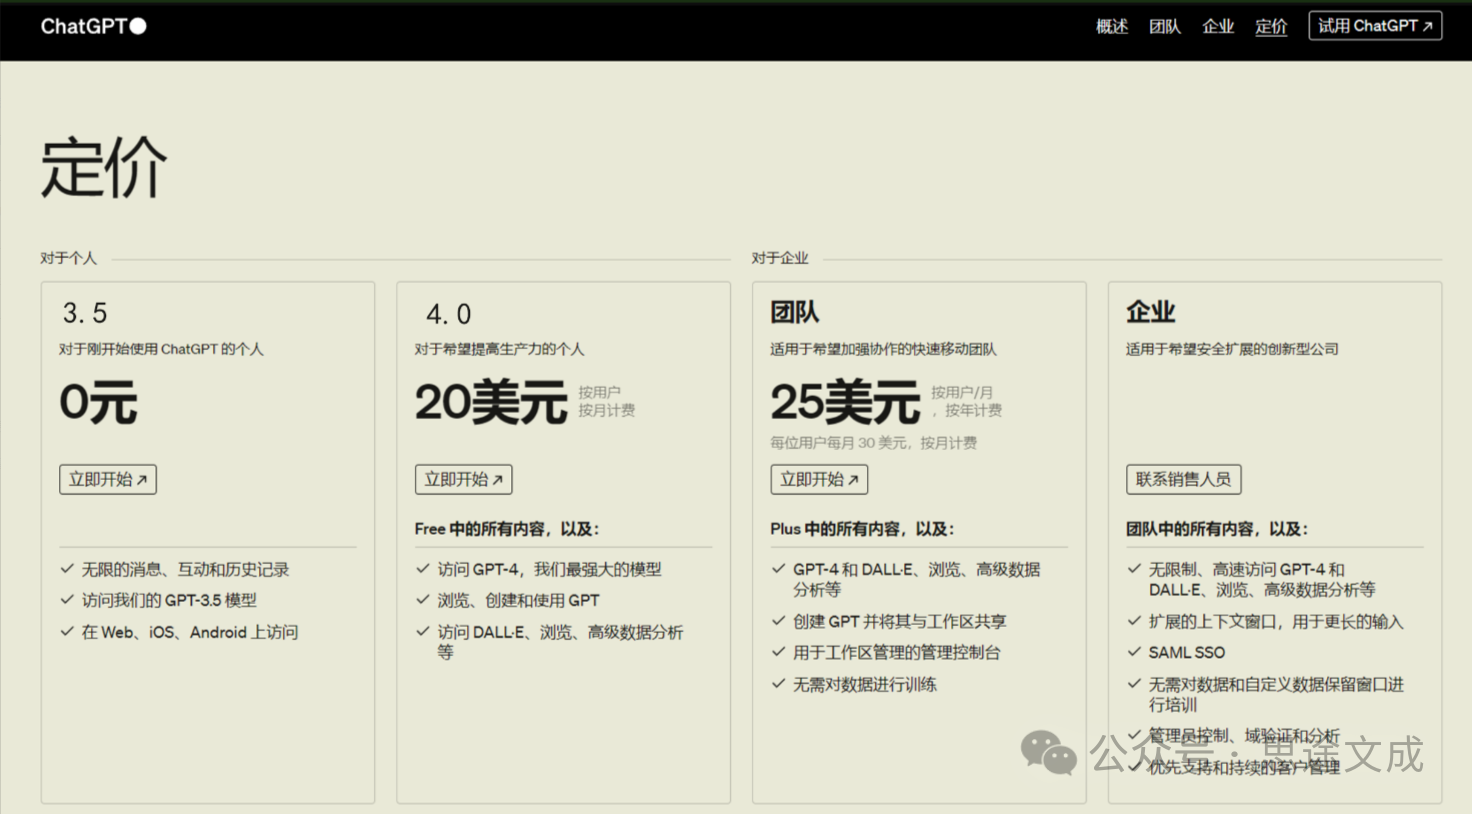Image resolution: width=1472 pixels, height=814 pixels.
Task: Click feature 访问我们的 GPT-3.5 模型
Action: click(x=169, y=600)
